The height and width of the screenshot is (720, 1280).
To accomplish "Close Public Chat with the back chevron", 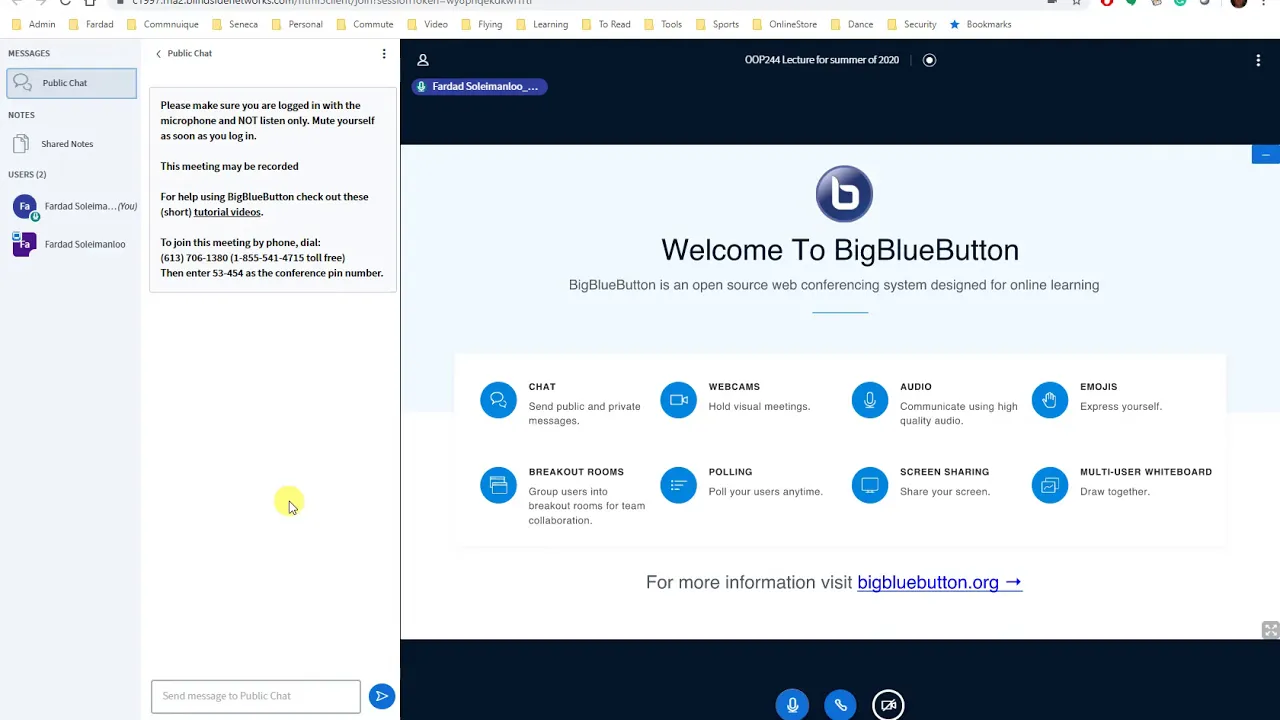I will point(158,54).
